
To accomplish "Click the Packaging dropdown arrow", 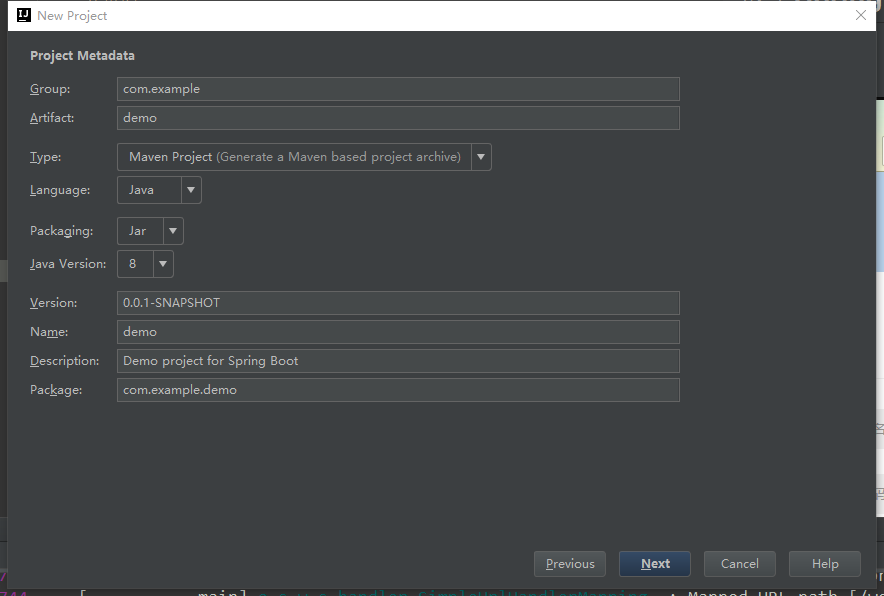I will point(173,231).
